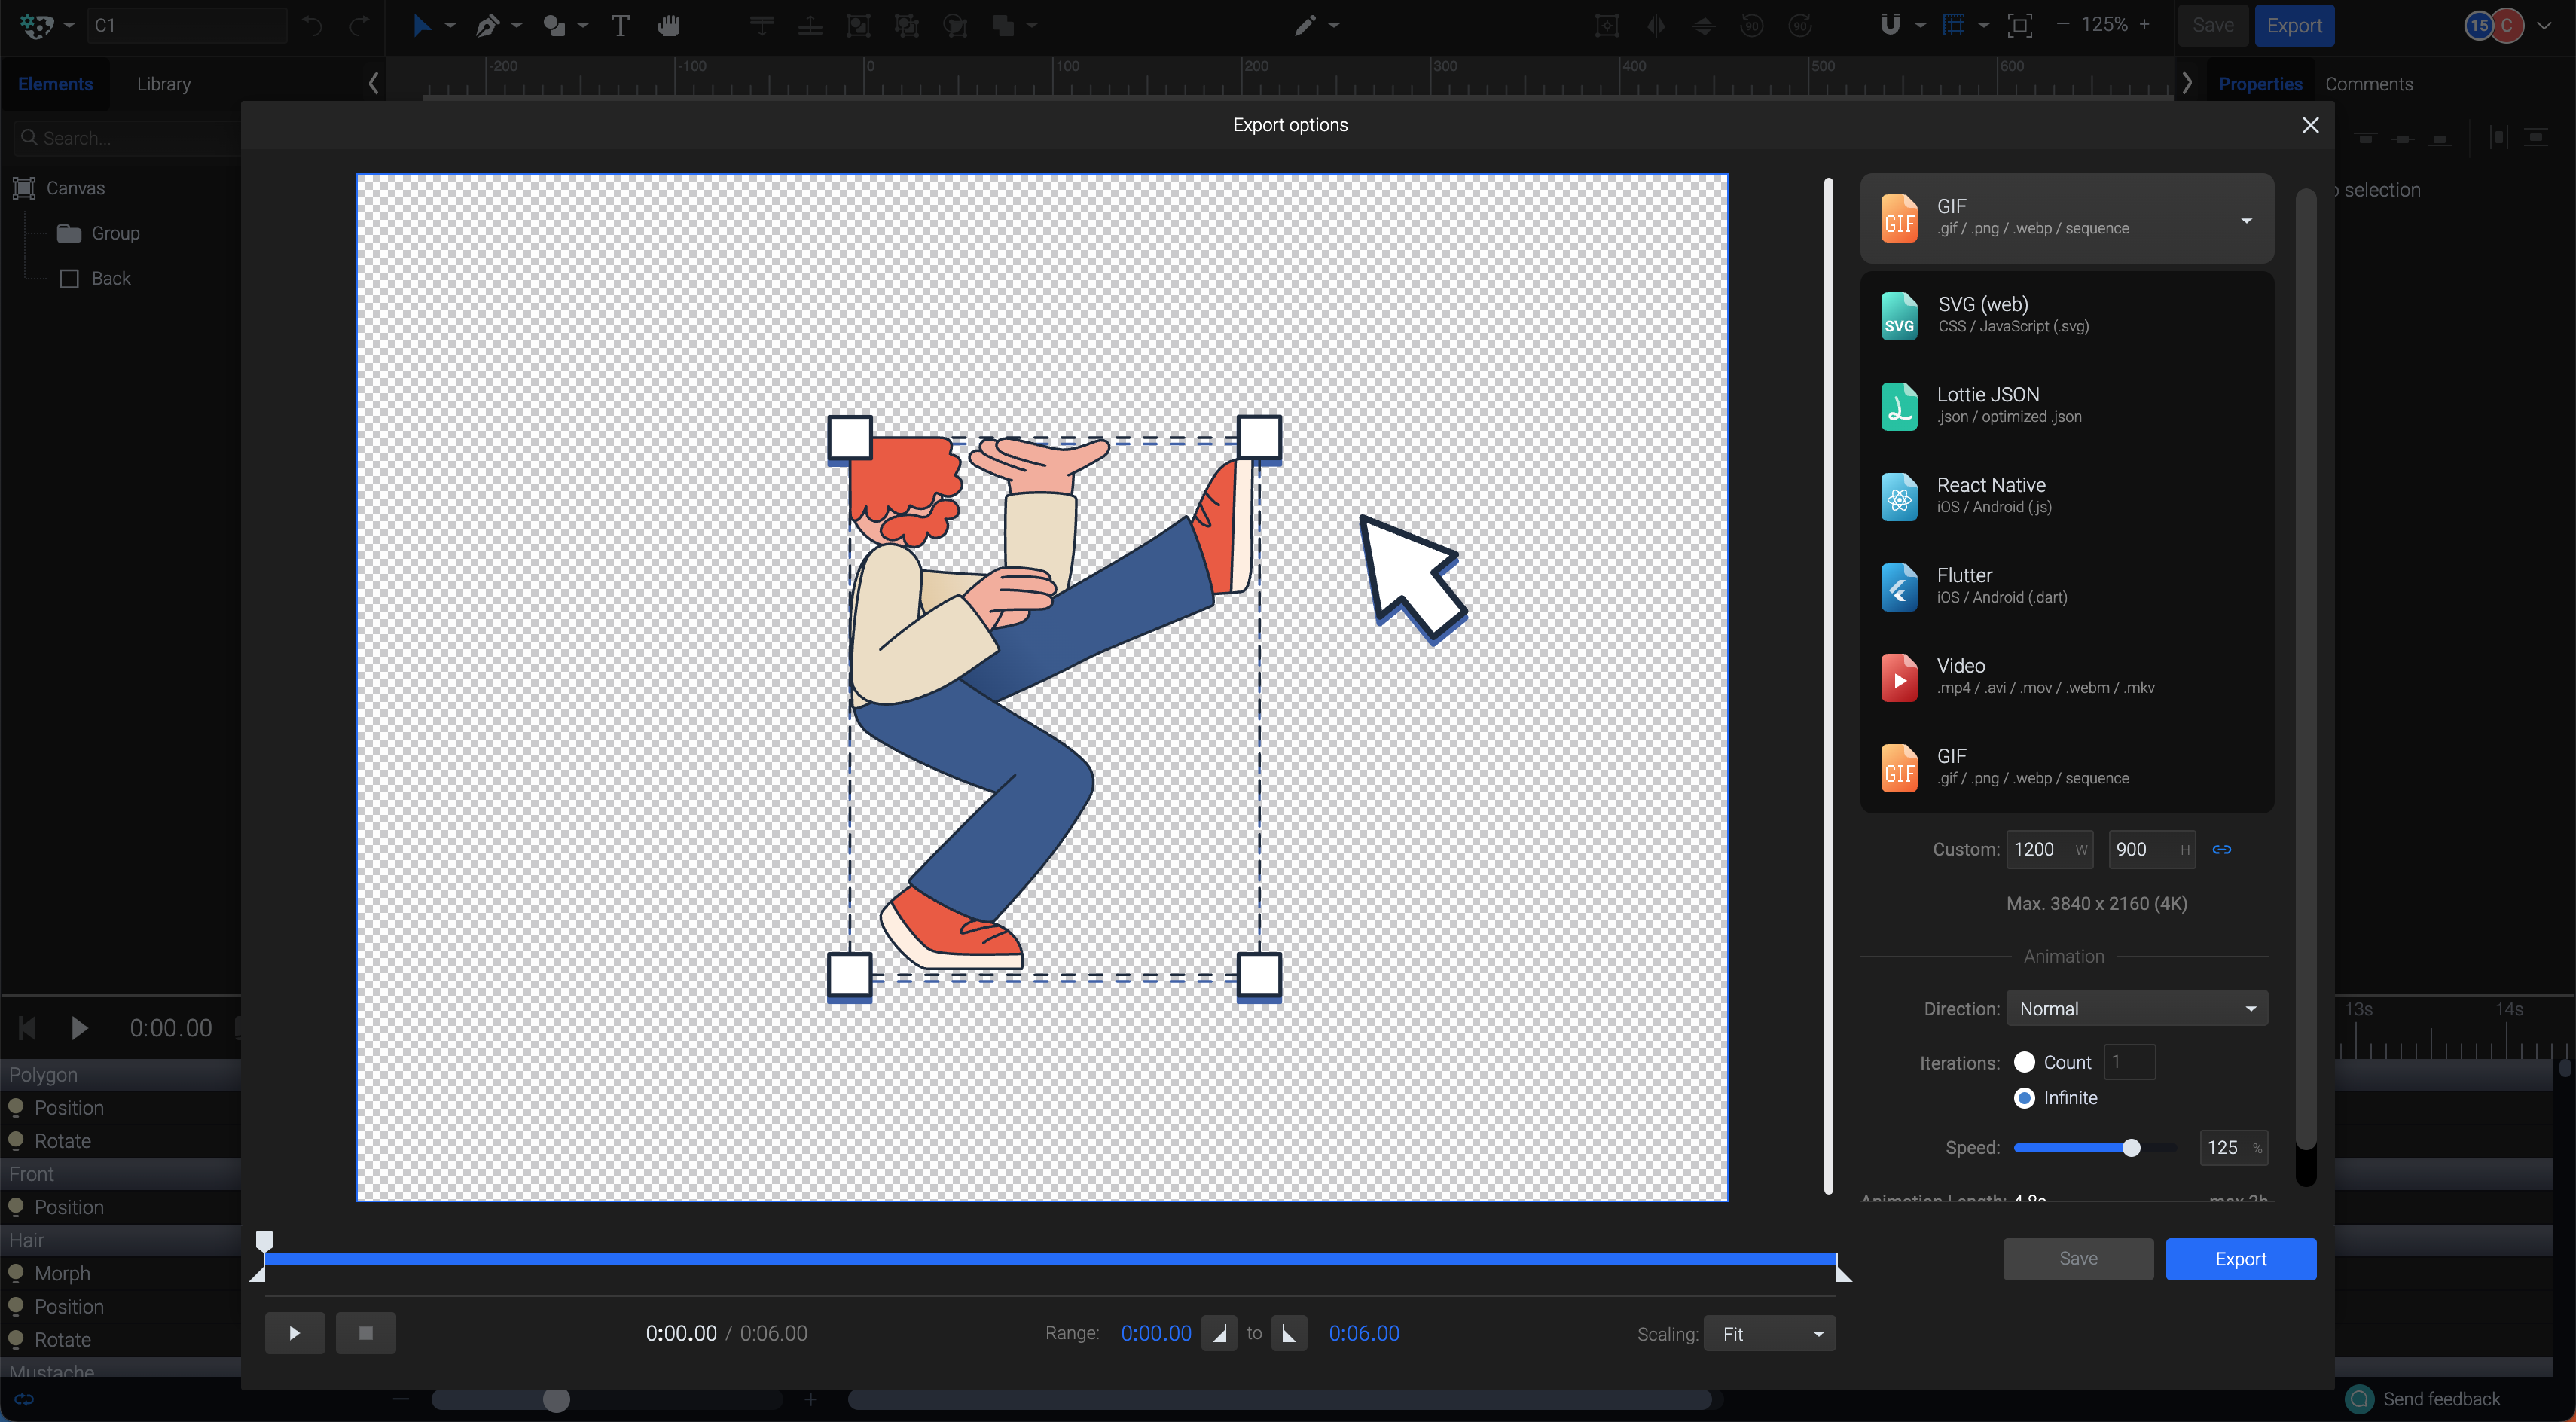Adjust the Speed slider
Screen dimensions: 2576x1422
2131,1147
